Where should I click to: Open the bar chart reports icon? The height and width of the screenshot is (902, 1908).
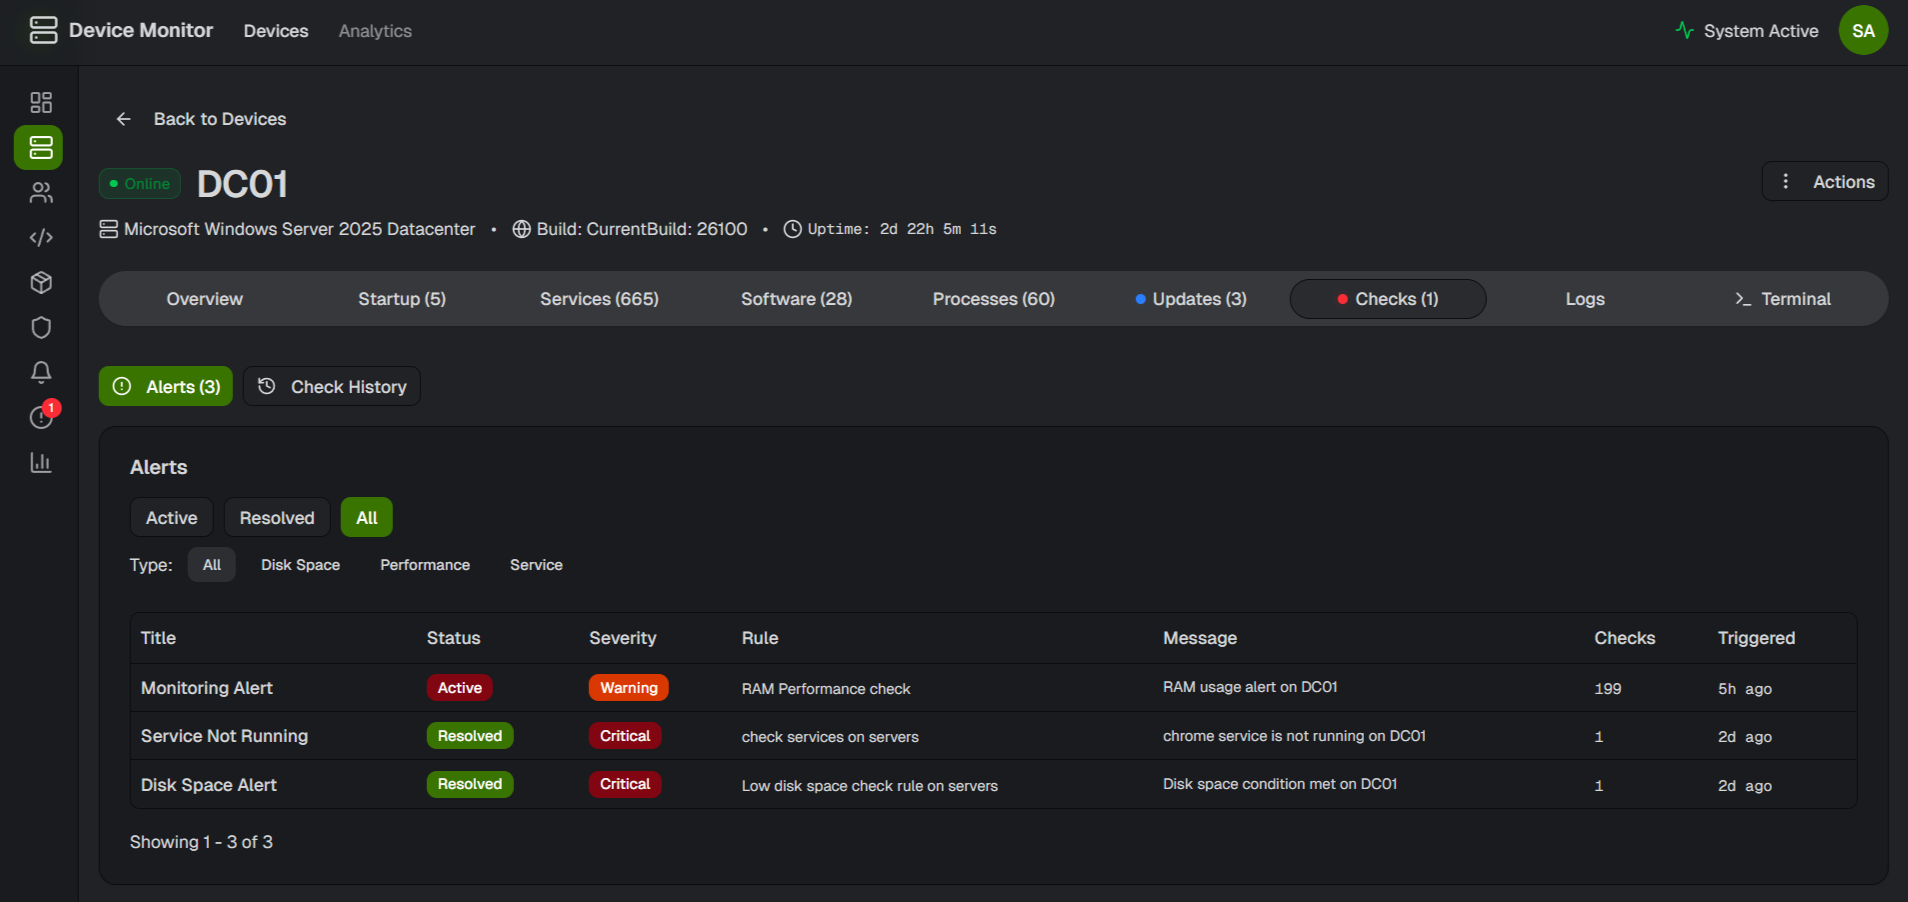[x=41, y=462]
